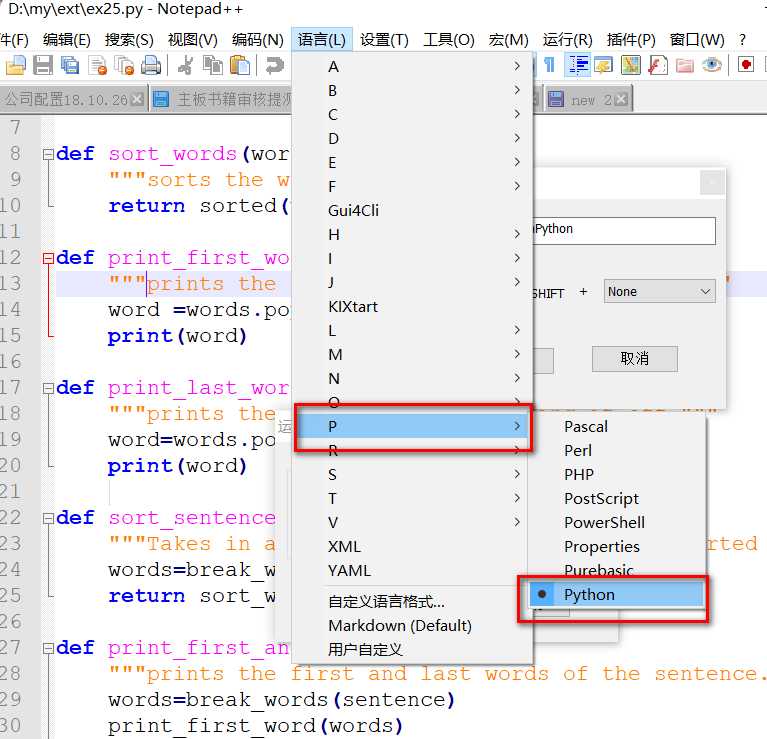This screenshot has height=739, width=767.
Task: Open 自定义语言格式... menu entry
Action: (x=412, y=602)
